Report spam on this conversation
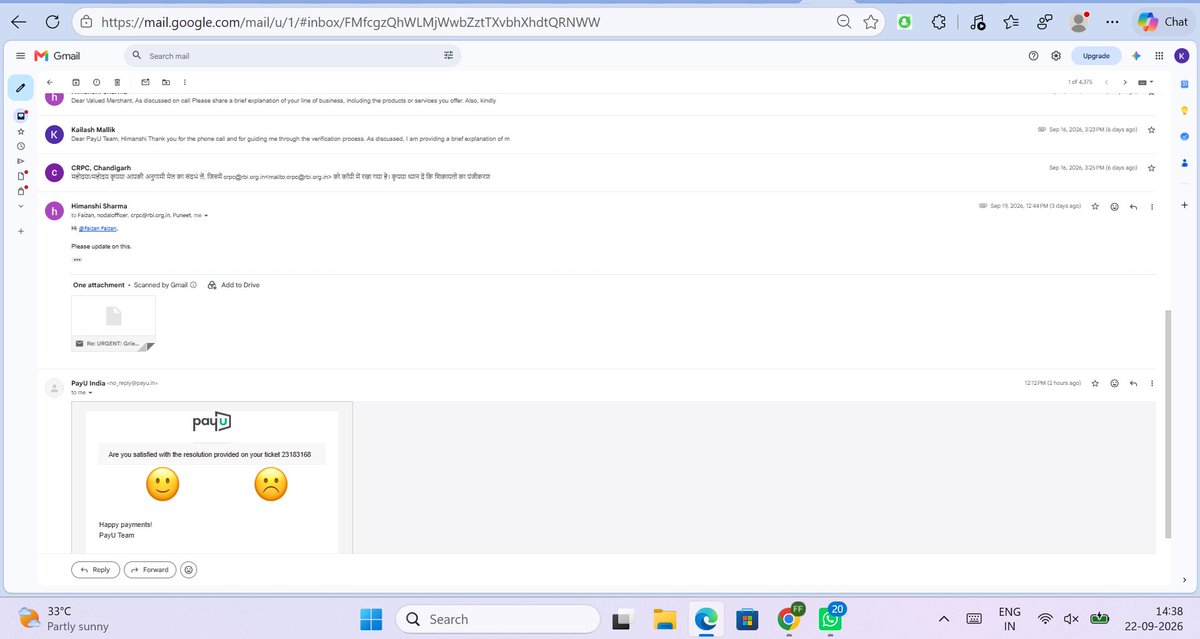This screenshot has width=1200, height=639. pyautogui.click(x=96, y=81)
